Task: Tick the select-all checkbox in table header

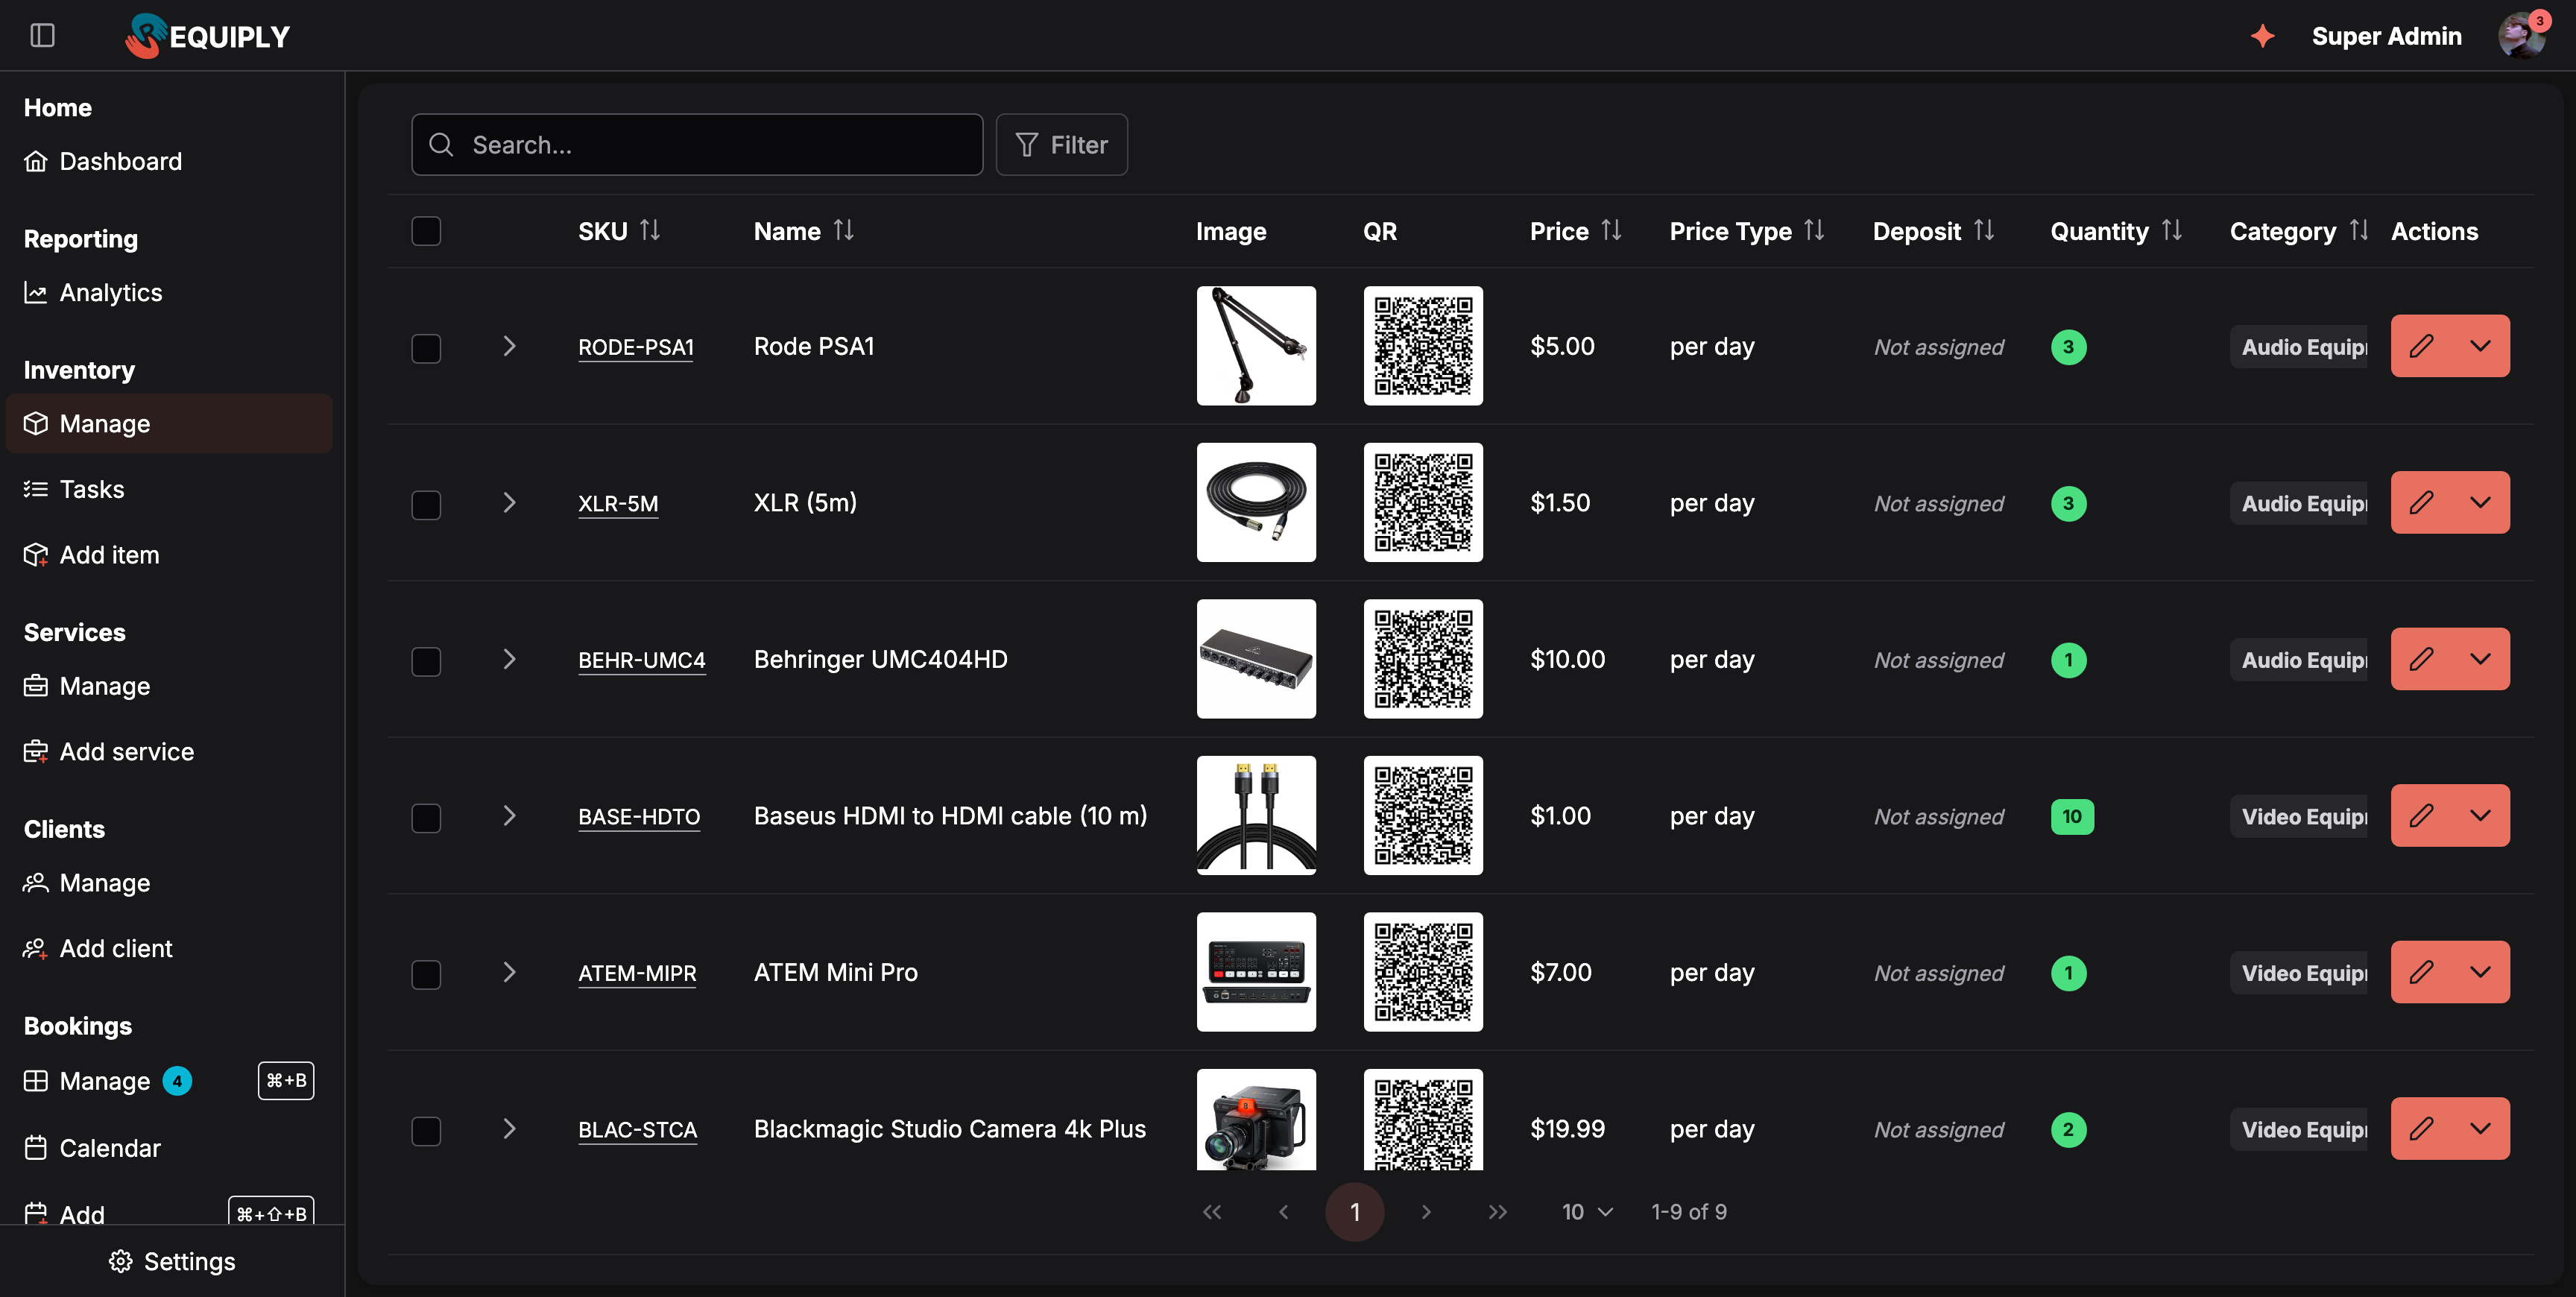Action: (x=426, y=231)
